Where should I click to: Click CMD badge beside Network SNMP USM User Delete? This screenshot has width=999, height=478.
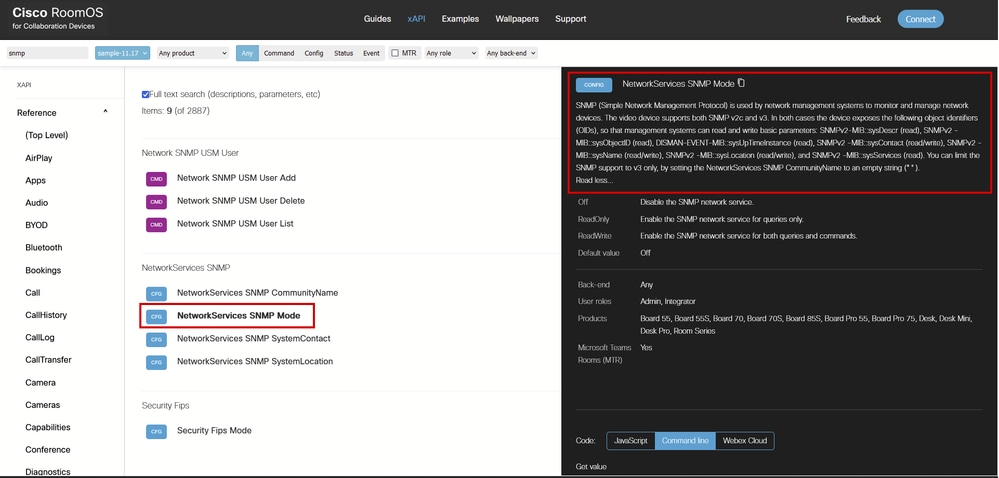pos(156,202)
